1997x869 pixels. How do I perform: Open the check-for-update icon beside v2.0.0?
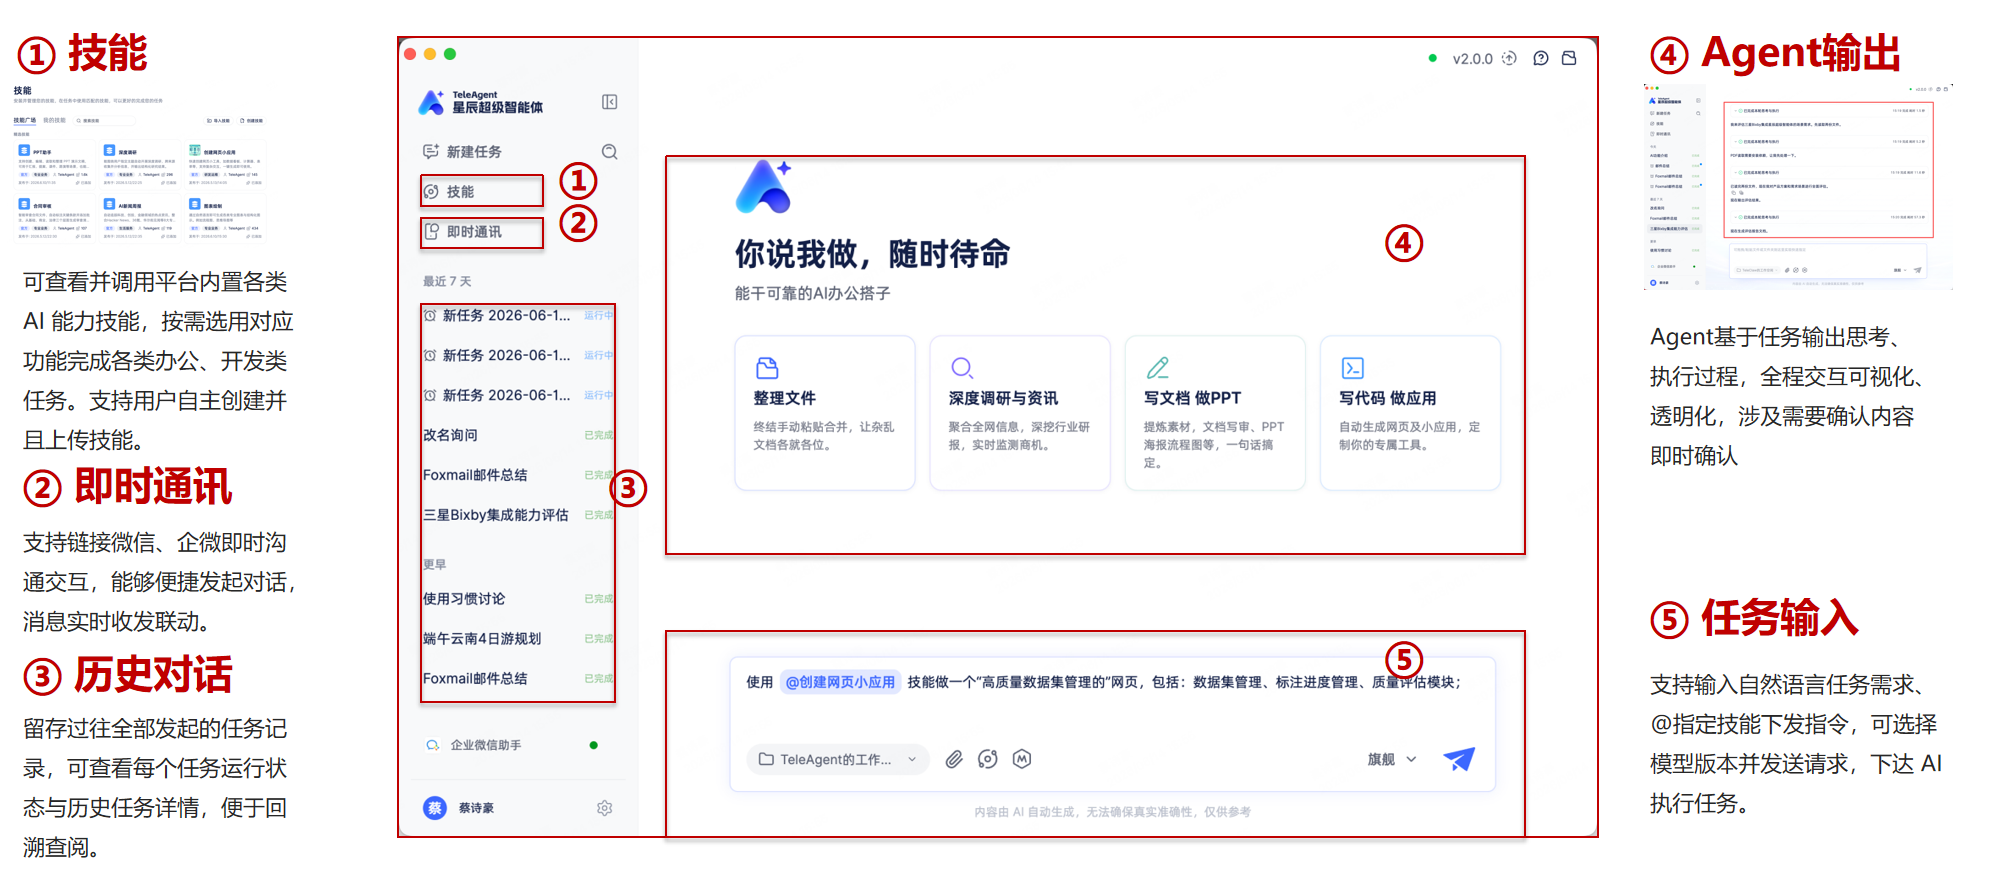(1509, 58)
